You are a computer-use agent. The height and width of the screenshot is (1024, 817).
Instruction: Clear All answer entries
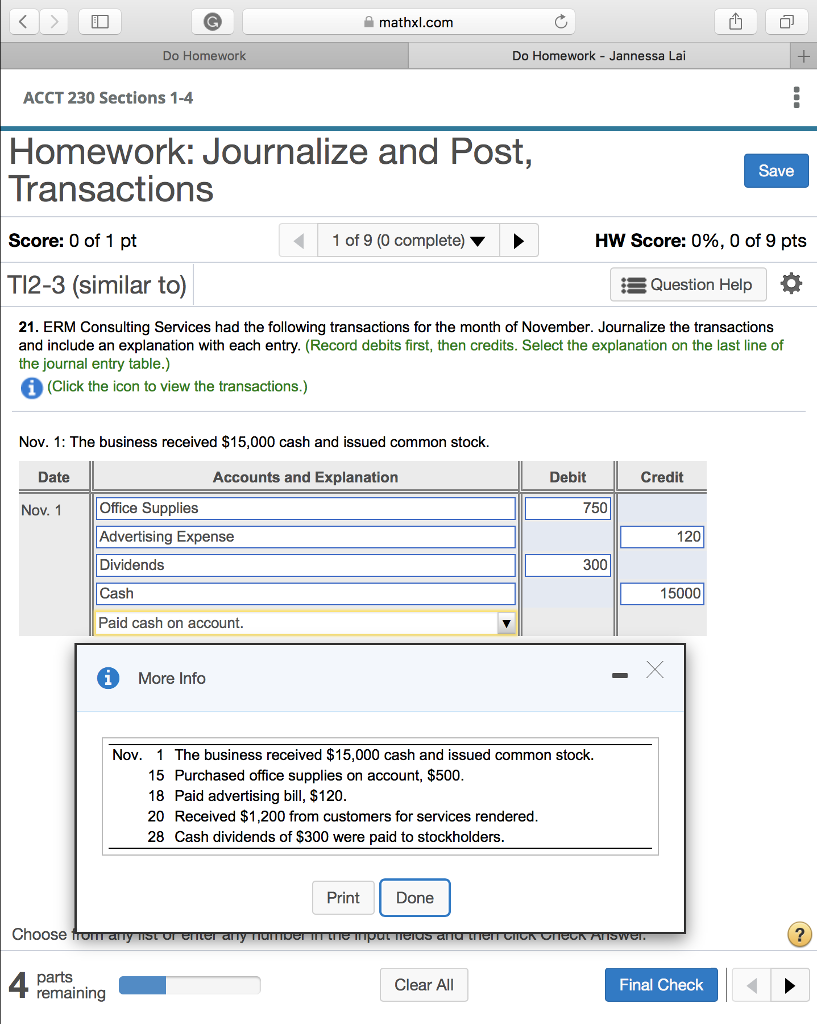pyautogui.click(x=424, y=984)
